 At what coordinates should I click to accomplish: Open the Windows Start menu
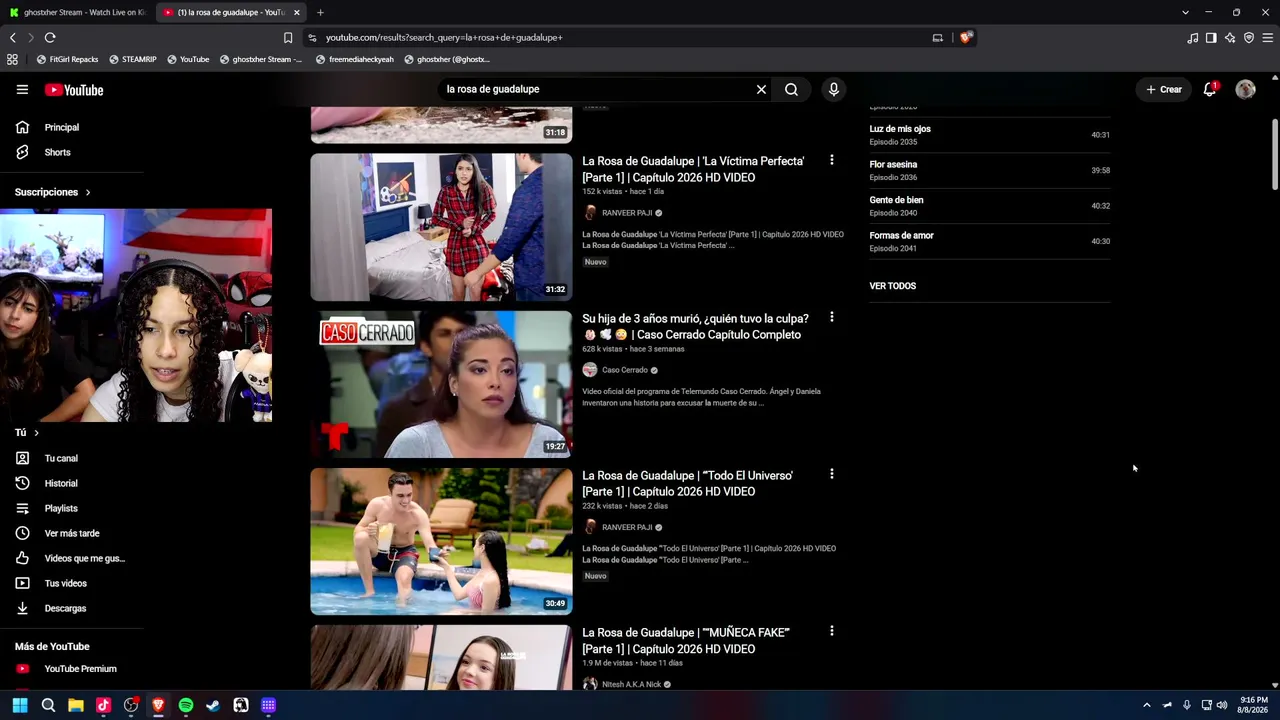(20, 705)
